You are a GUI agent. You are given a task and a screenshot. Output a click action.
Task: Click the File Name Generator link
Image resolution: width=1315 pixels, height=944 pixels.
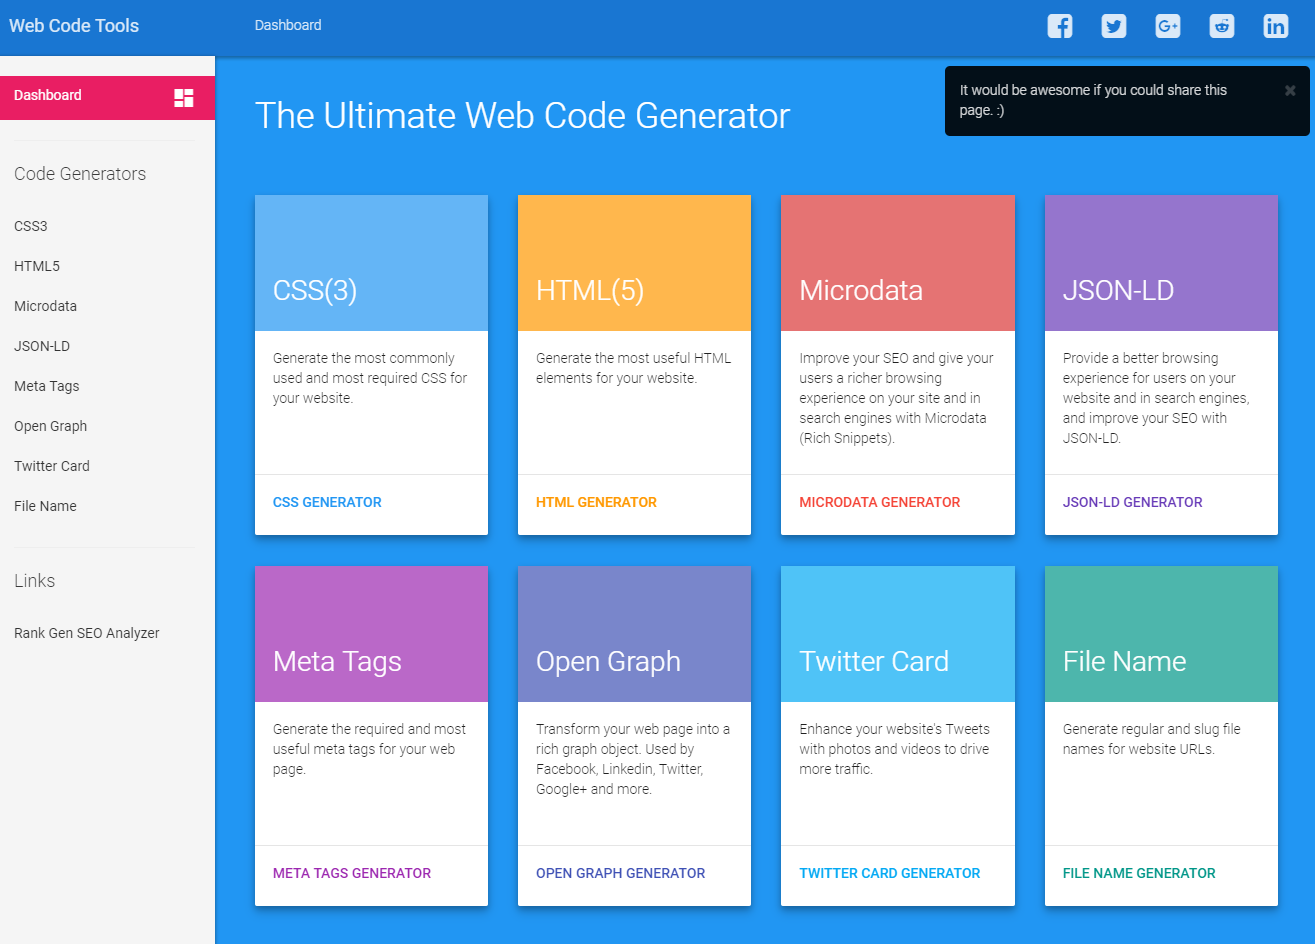pos(1138,873)
